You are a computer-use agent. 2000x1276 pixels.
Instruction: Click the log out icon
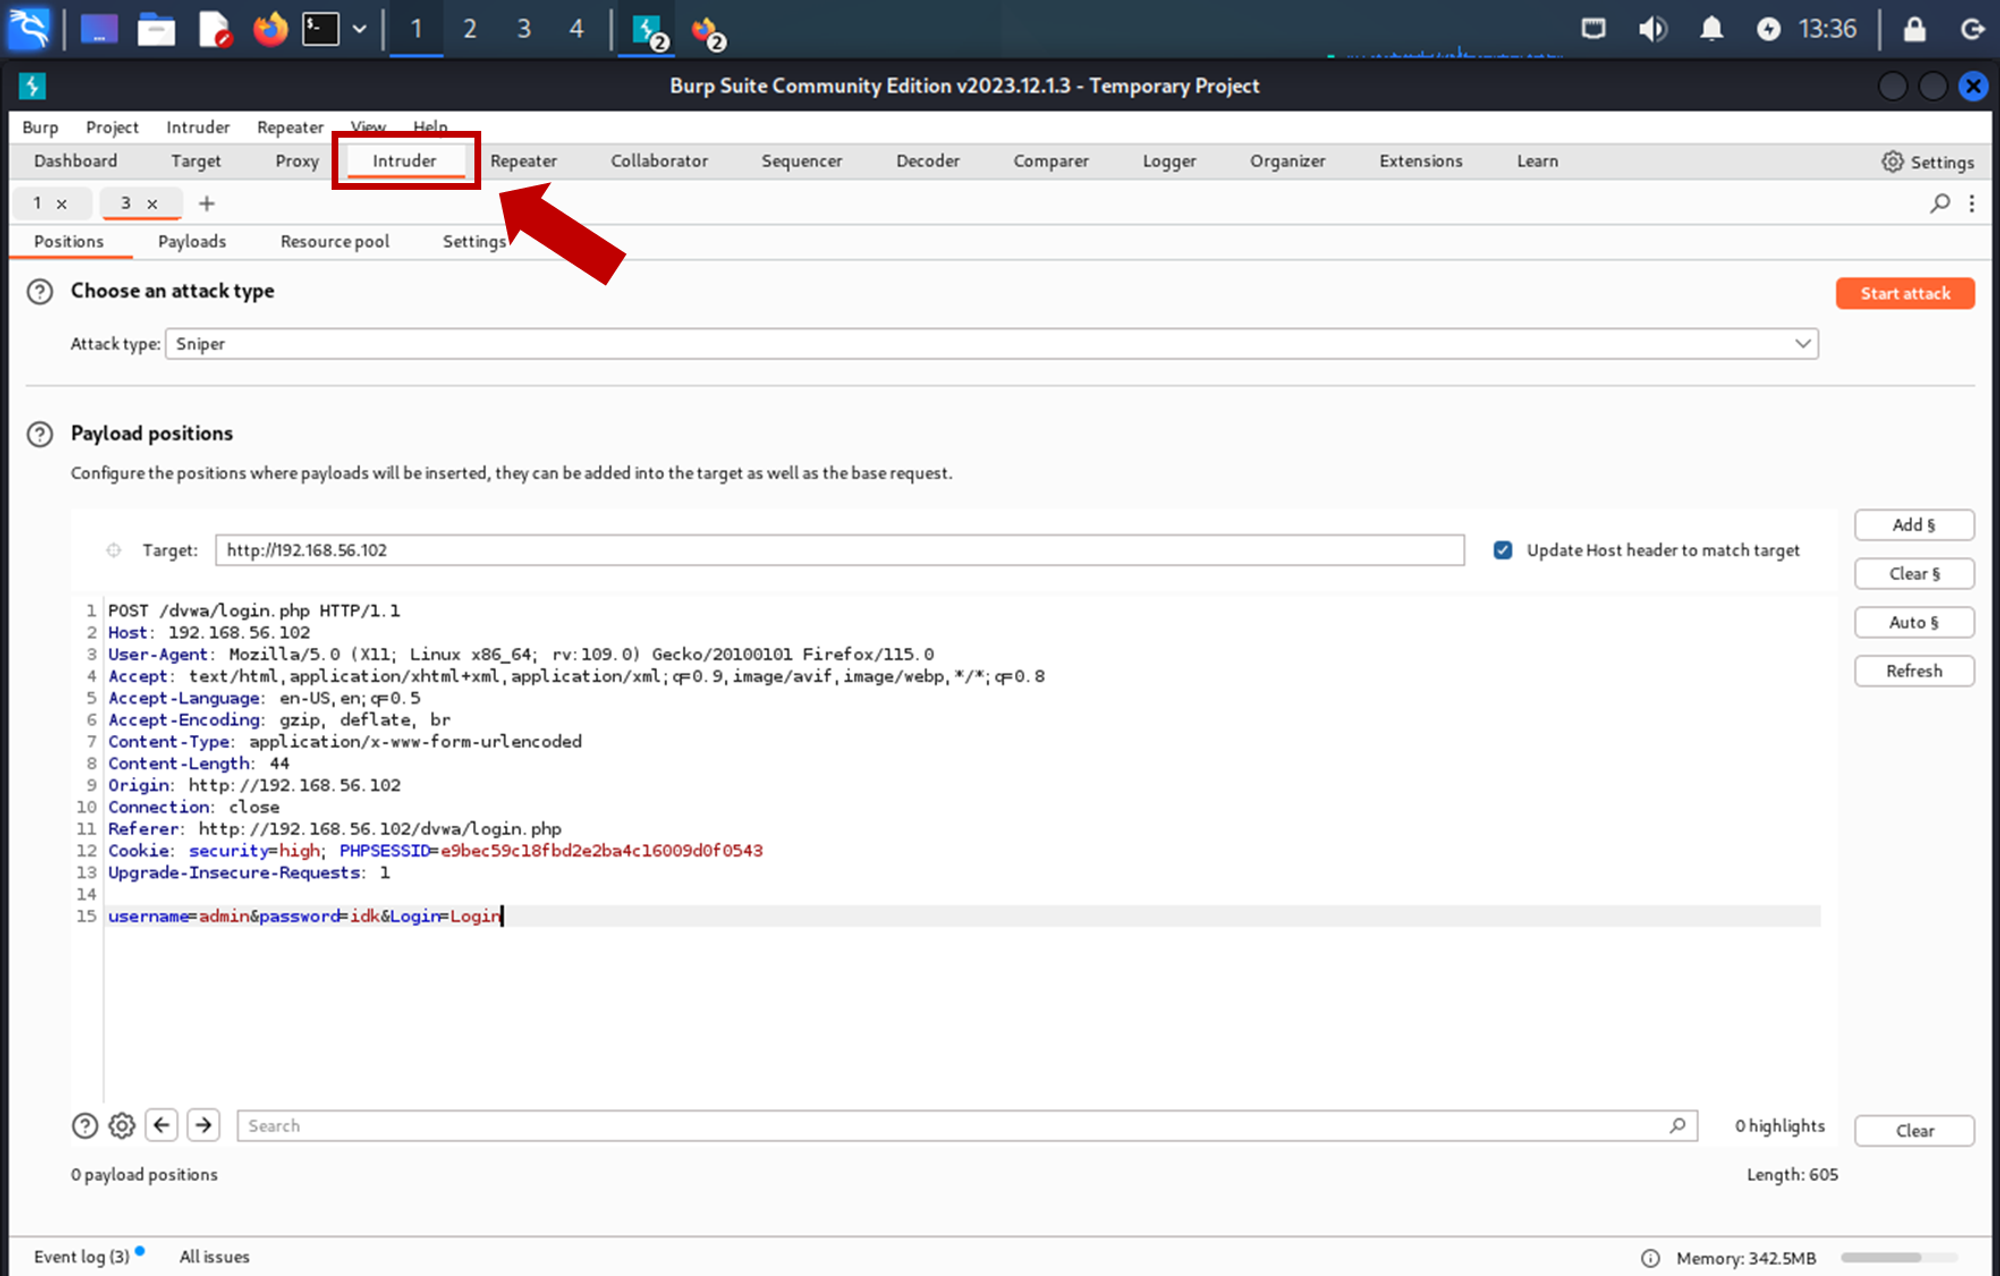point(1972,28)
